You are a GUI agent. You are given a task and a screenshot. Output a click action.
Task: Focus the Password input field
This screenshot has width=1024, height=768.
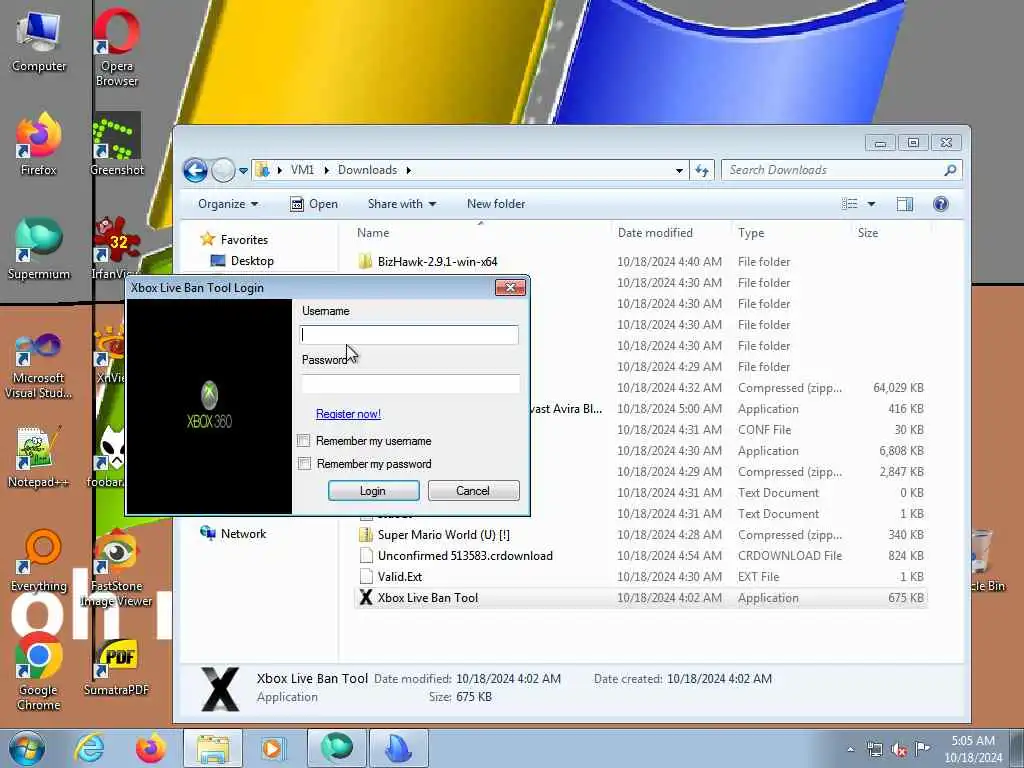tap(411, 383)
